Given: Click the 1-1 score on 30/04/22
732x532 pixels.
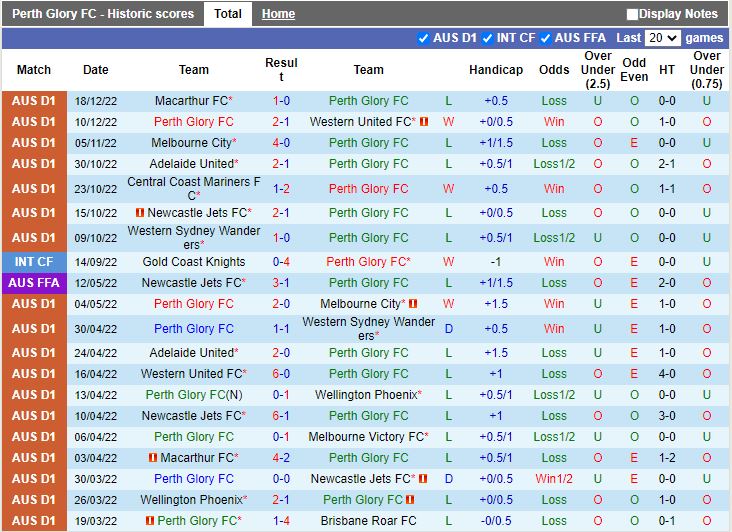Looking at the screenshot, I should click(x=281, y=329).
